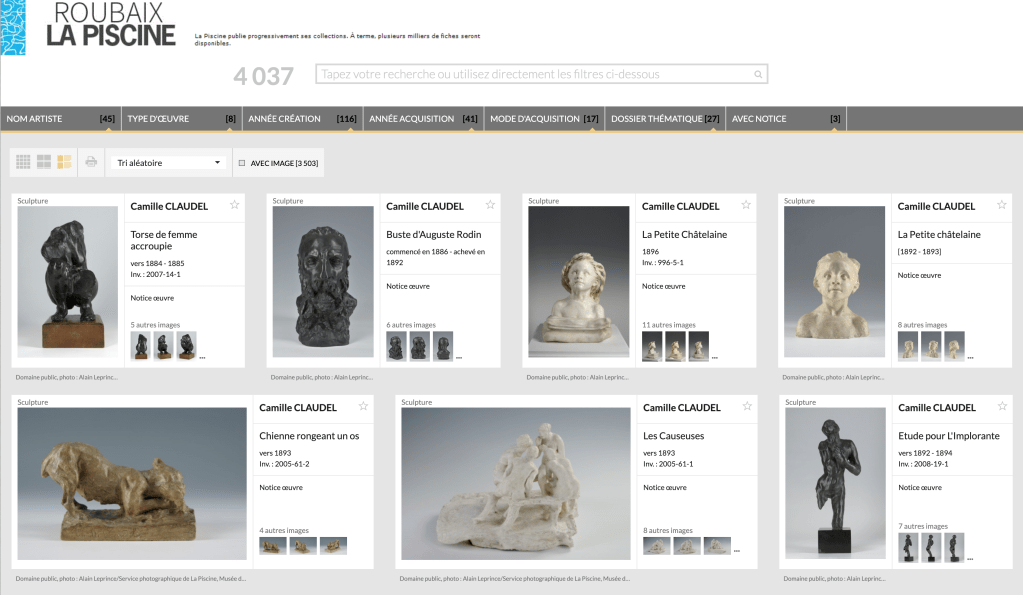Enable the AVEC IMAGE checkbox
This screenshot has height=595, width=1023.
[x=242, y=163]
